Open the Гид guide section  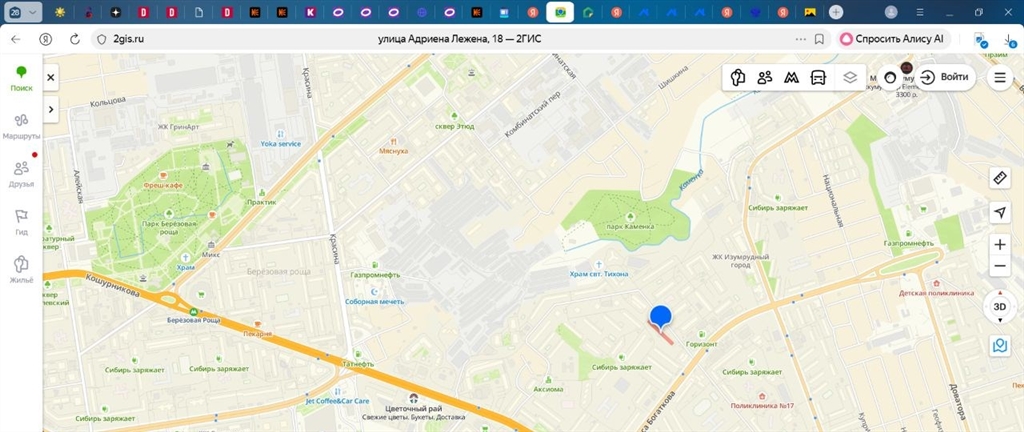(x=21, y=220)
